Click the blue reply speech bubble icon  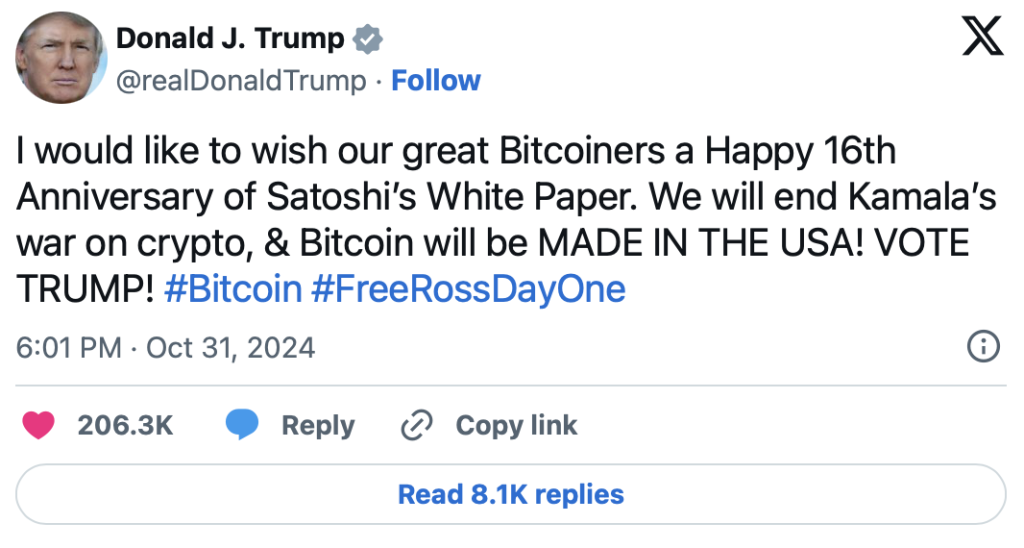point(241,425)
